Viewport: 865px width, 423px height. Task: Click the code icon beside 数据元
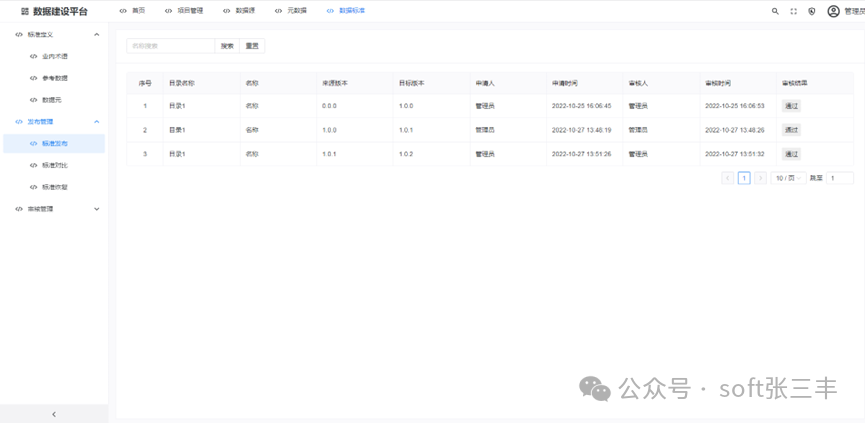tap(34, 100)
